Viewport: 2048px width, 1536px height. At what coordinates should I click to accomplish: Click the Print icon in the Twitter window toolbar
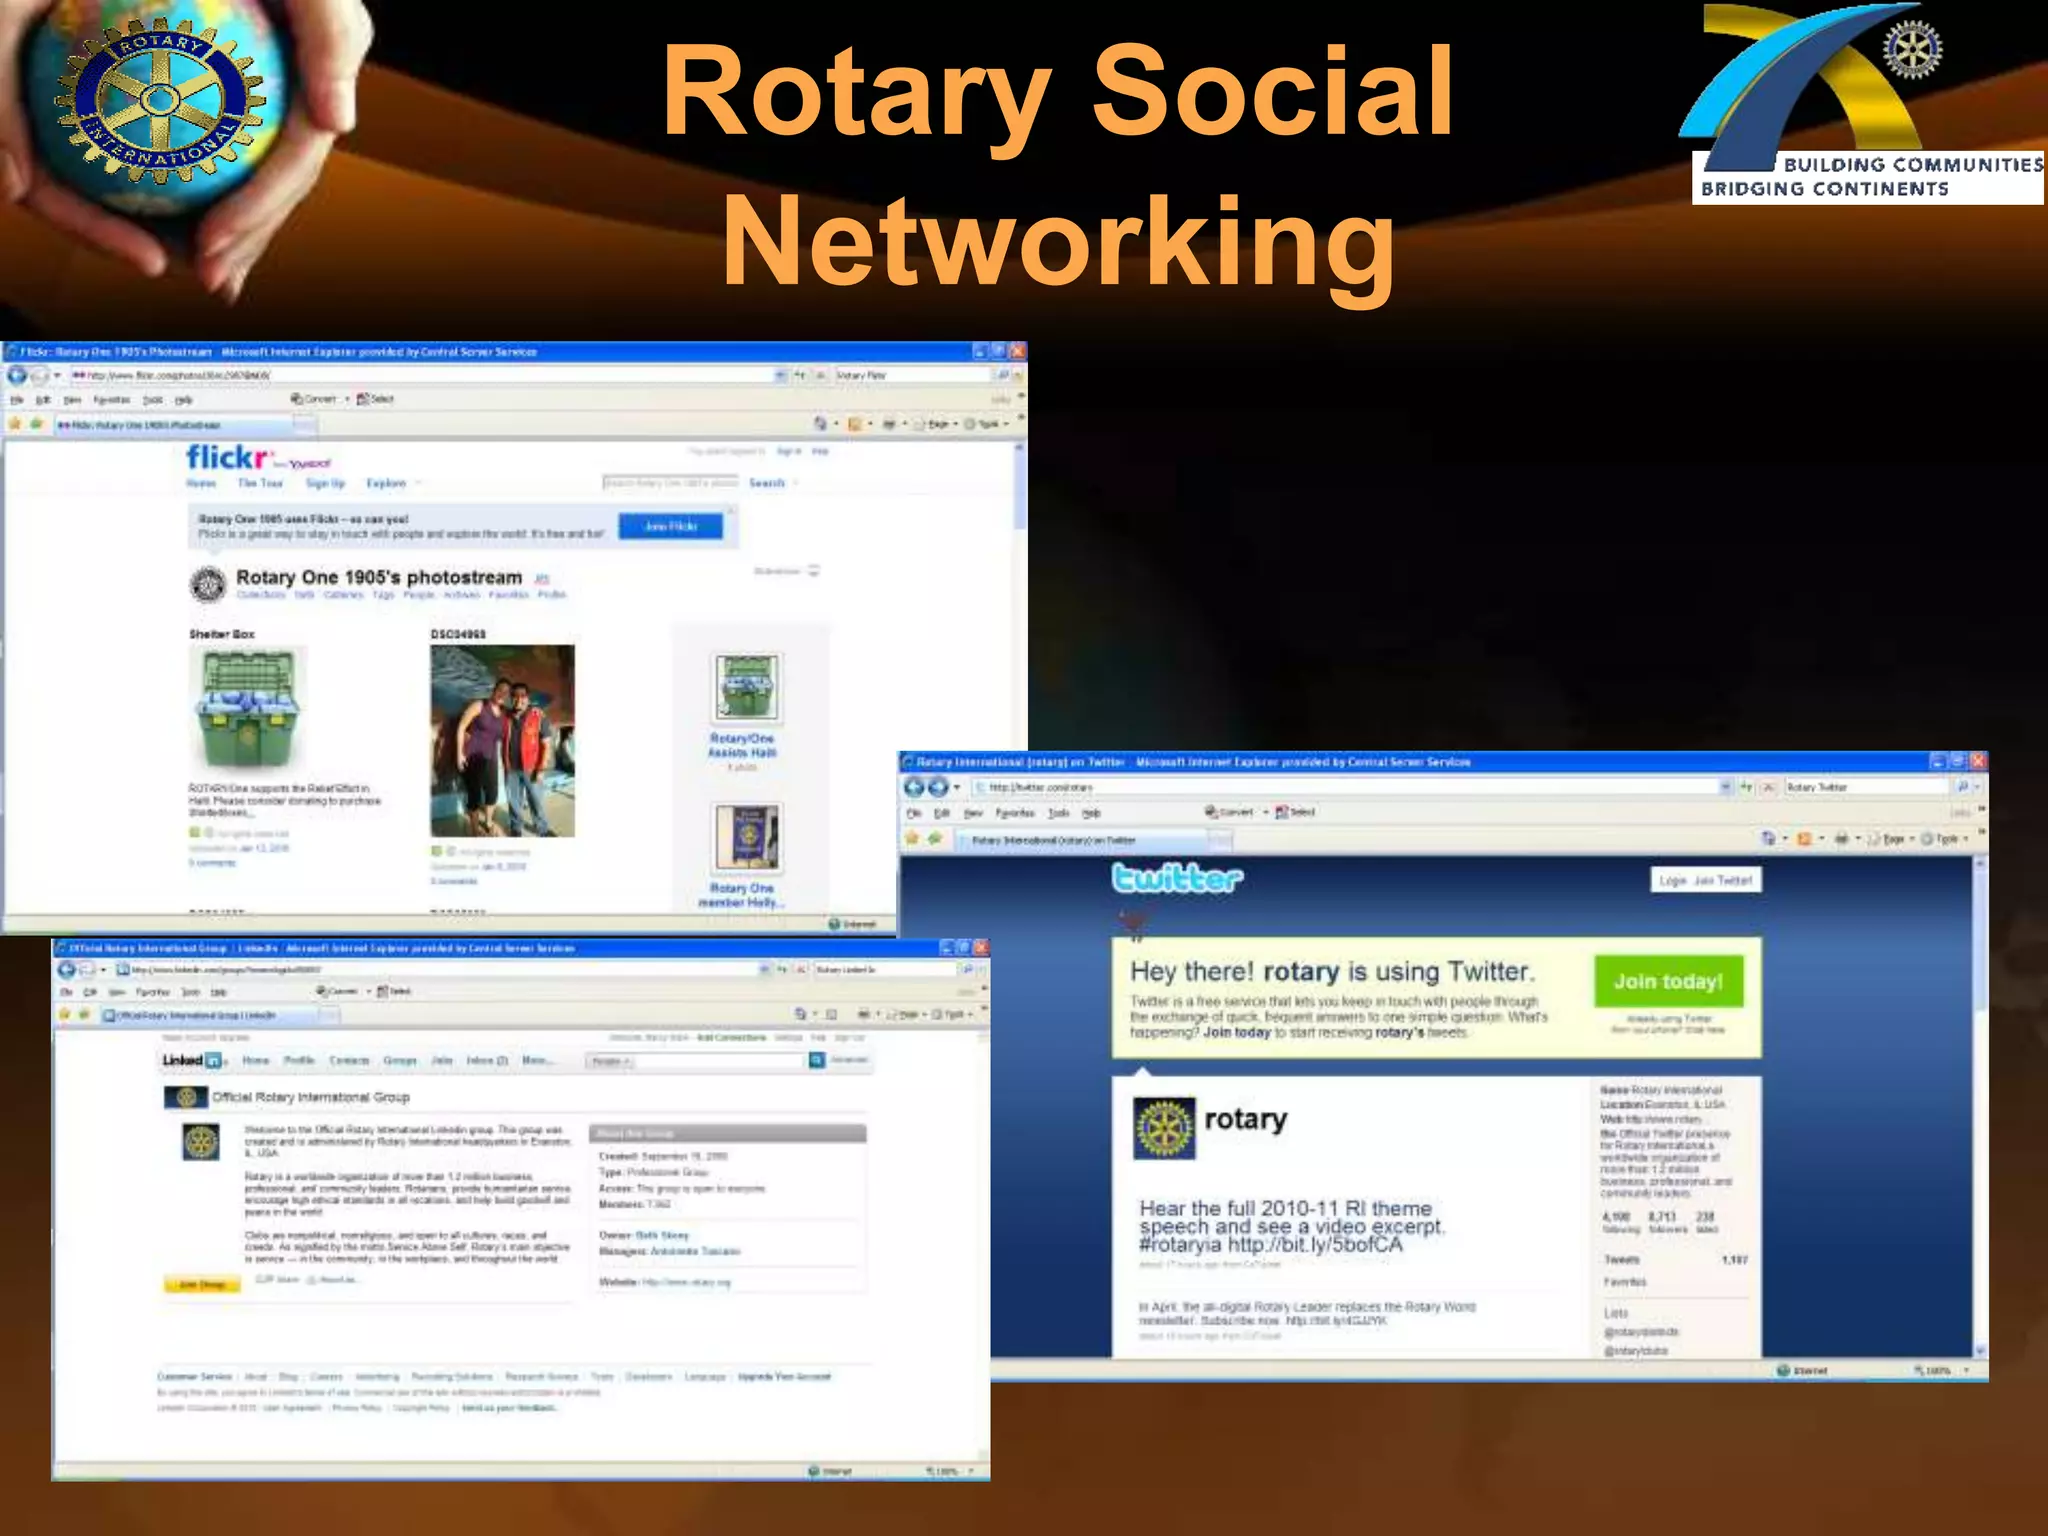(1841, 839)
